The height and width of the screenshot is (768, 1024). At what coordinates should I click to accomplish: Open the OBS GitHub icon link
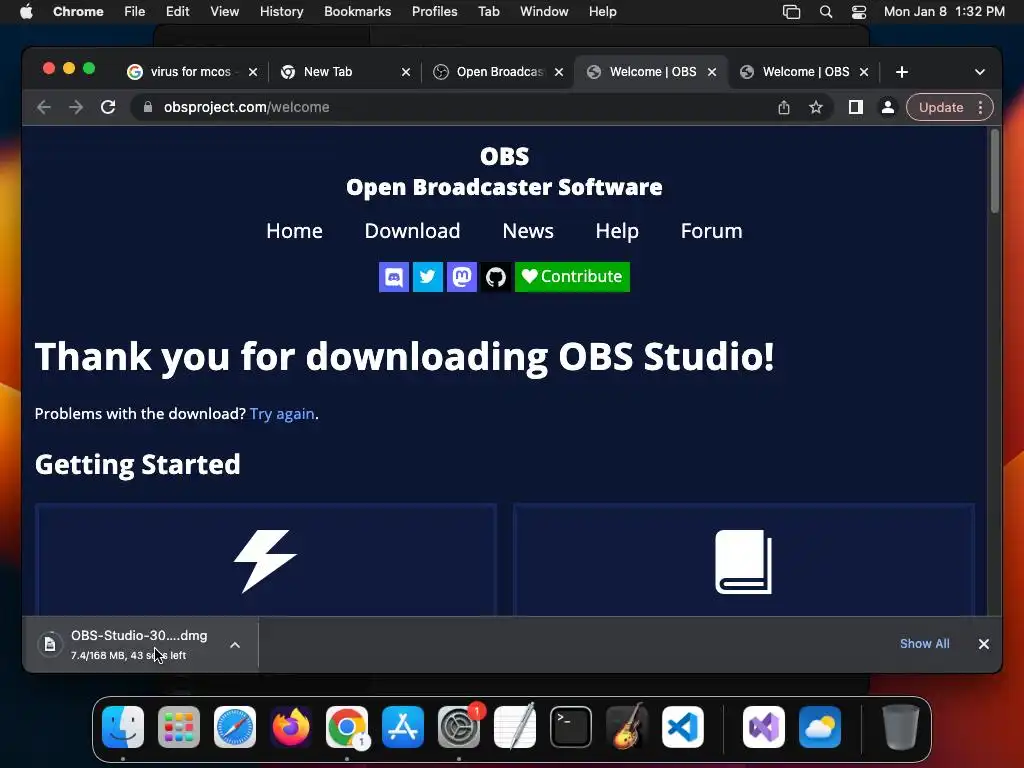tap(496, 277)
